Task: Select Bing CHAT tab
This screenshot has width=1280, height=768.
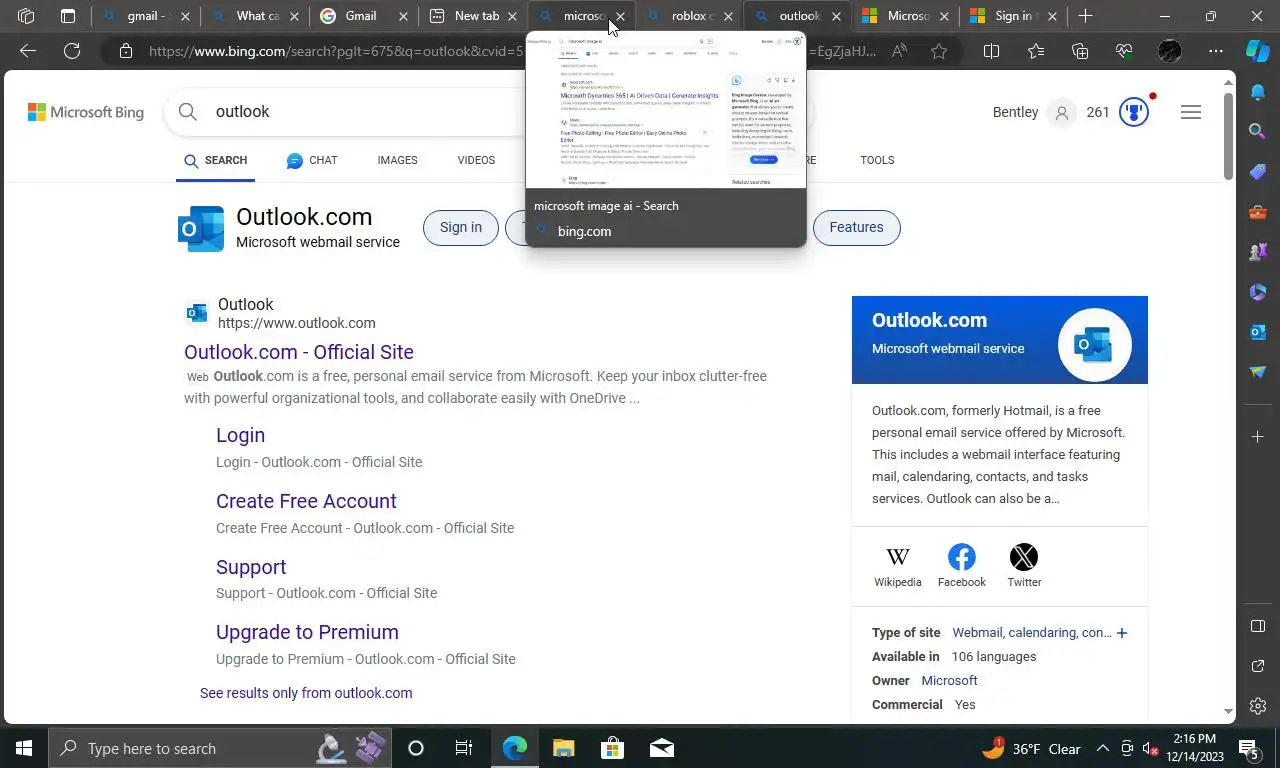Action: 312,160
